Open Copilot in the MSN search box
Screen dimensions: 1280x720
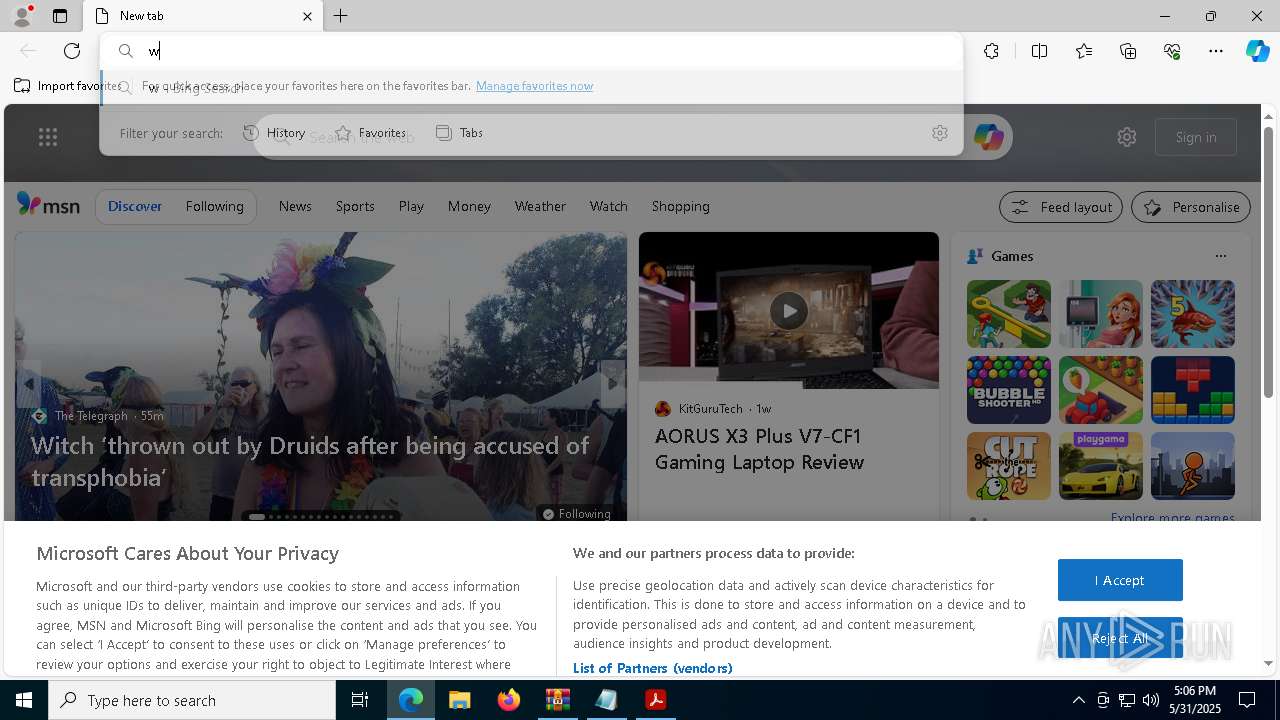click(x=988, y=137)
